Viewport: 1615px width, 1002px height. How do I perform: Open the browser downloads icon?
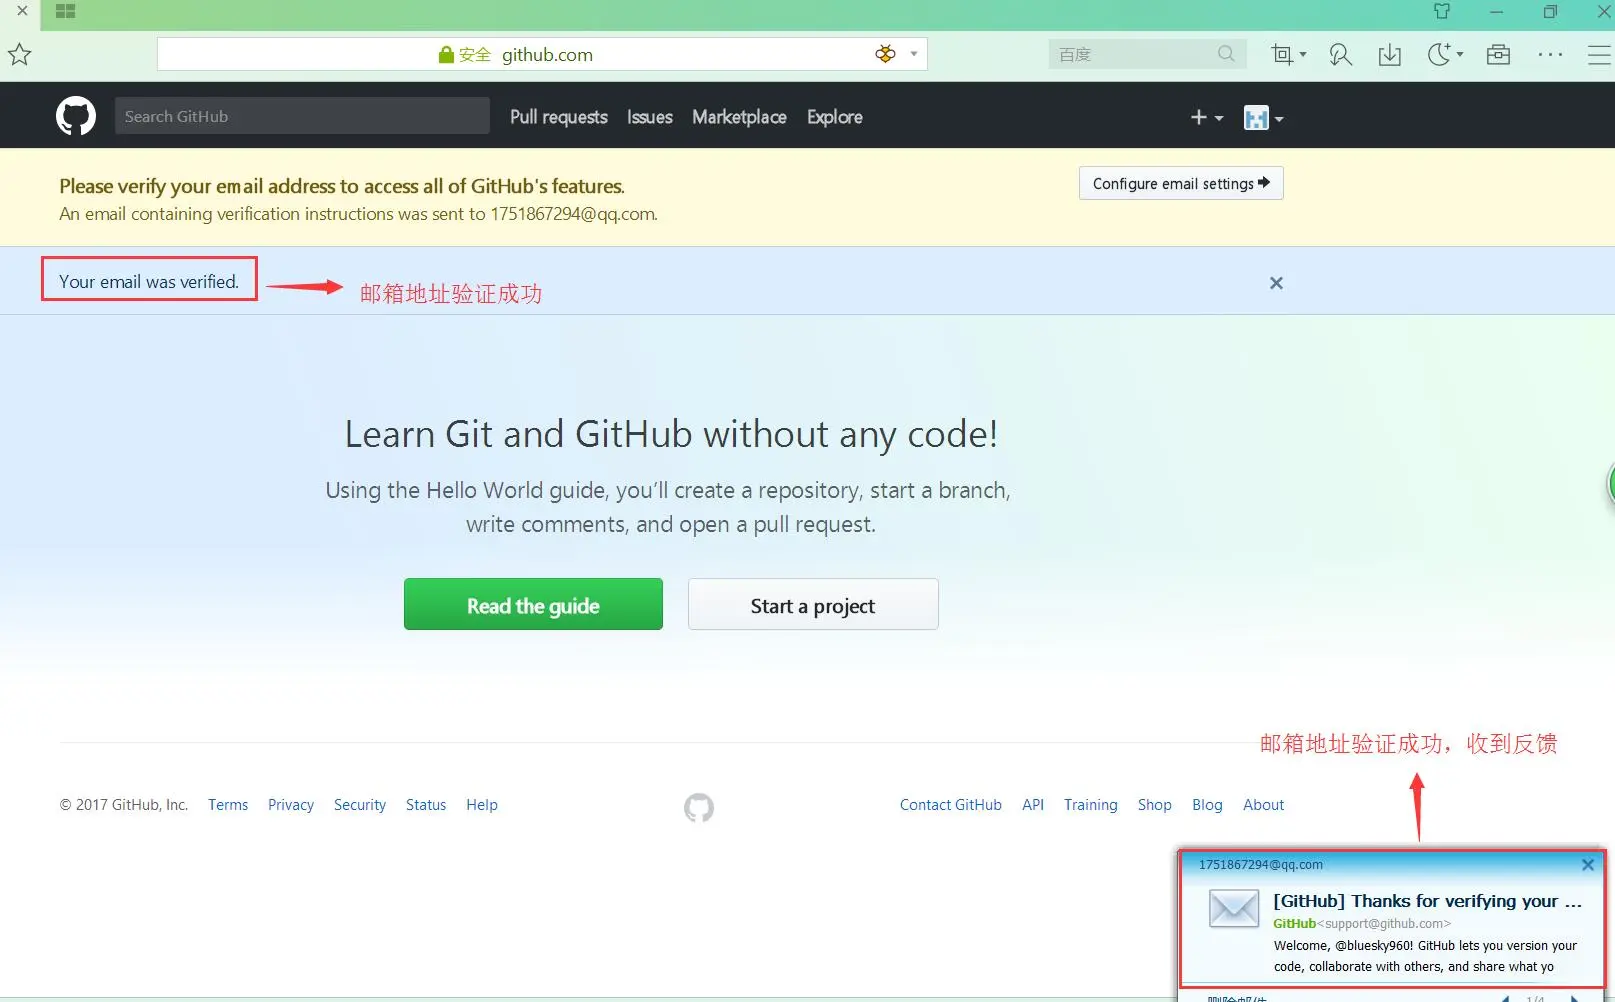pyautogui.click(x=1390, y=55)
